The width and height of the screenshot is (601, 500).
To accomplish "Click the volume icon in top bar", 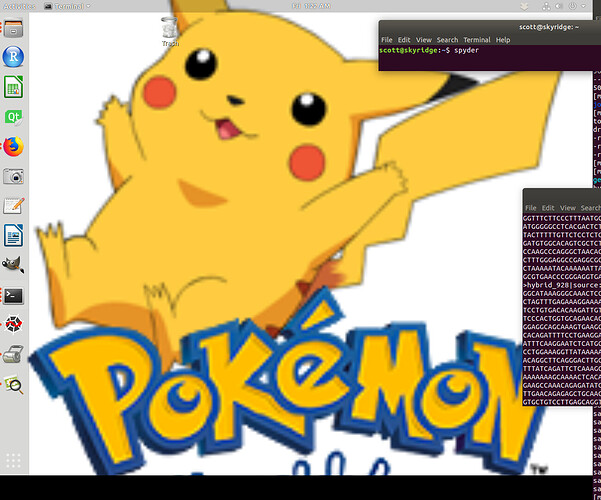I will 559,6.
